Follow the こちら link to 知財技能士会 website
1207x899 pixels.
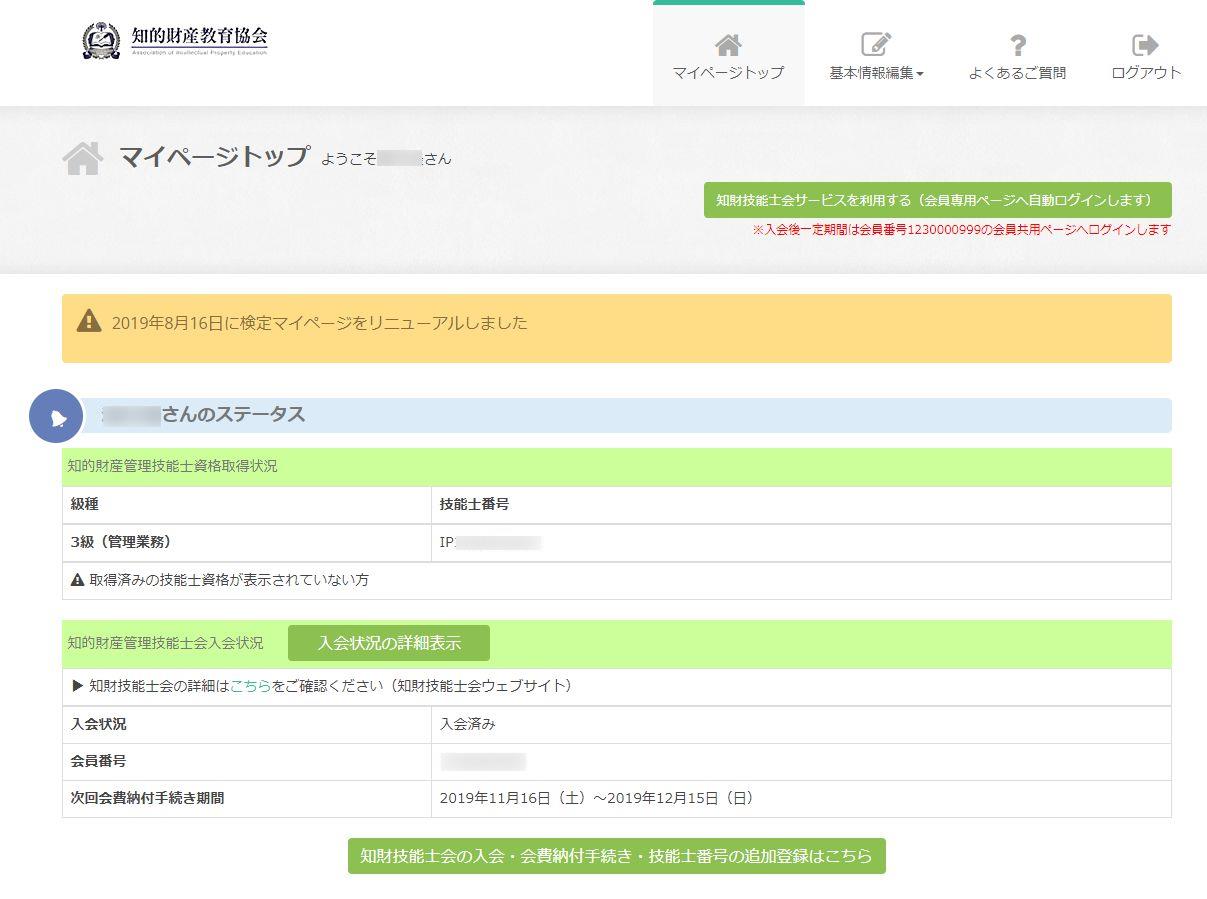250,686
